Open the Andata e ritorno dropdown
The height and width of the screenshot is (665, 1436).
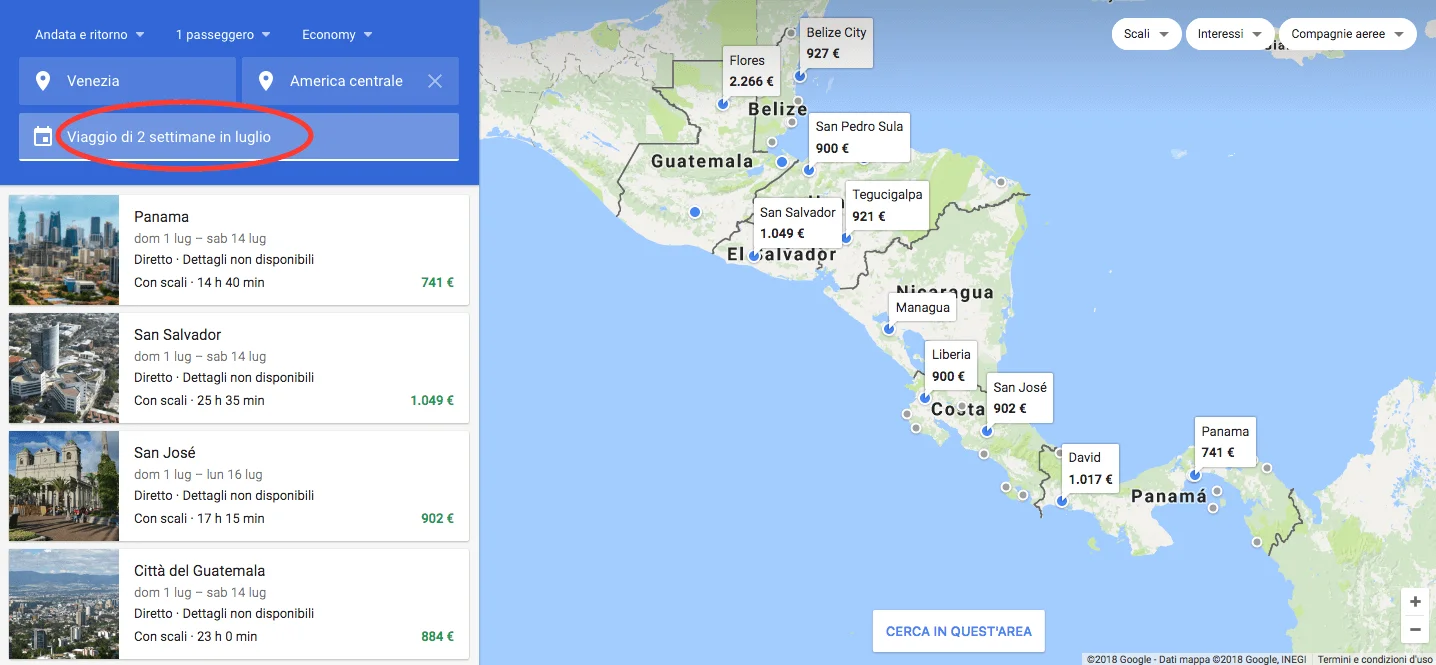89,35
